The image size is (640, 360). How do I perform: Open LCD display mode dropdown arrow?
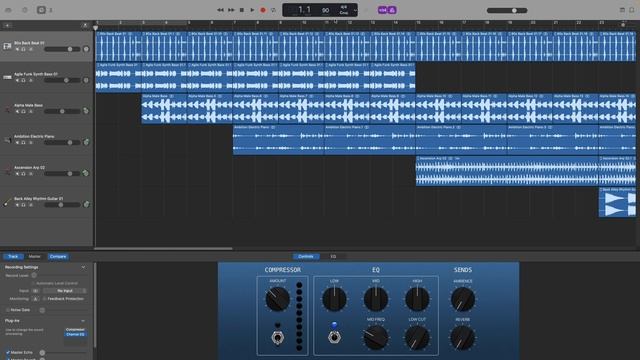coord(355,10)
